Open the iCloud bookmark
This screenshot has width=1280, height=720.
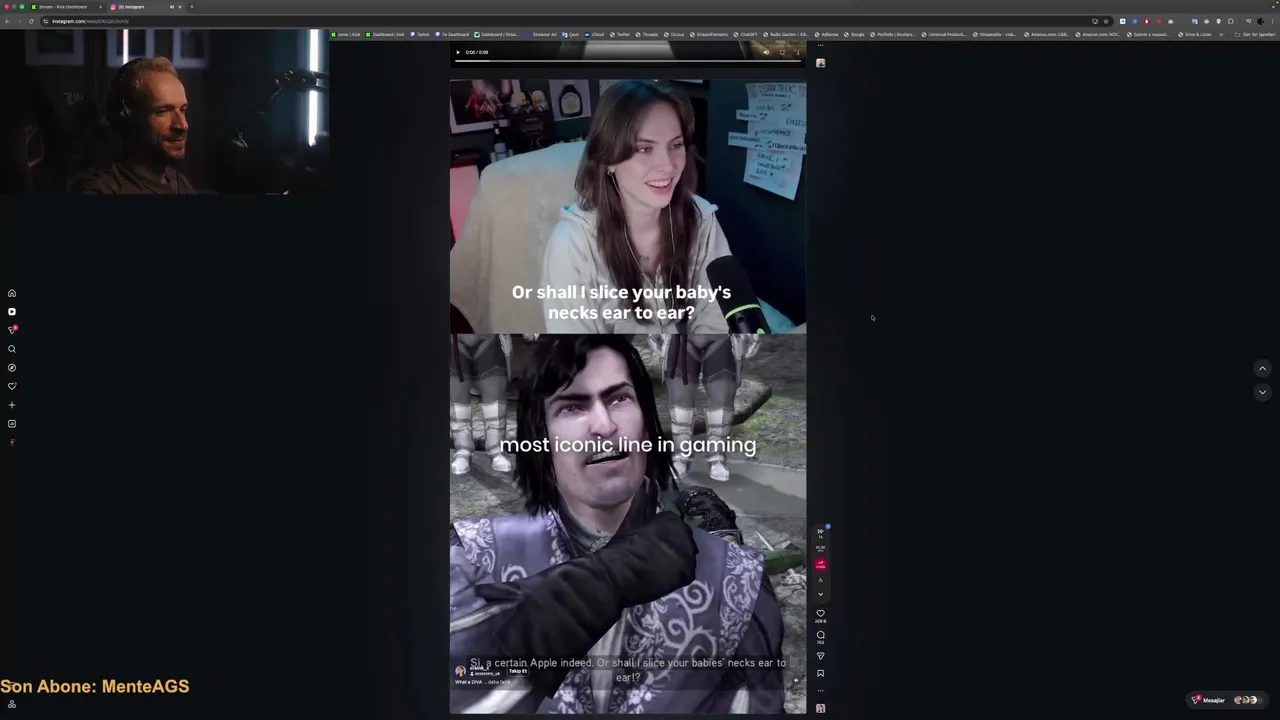(595, 34)
